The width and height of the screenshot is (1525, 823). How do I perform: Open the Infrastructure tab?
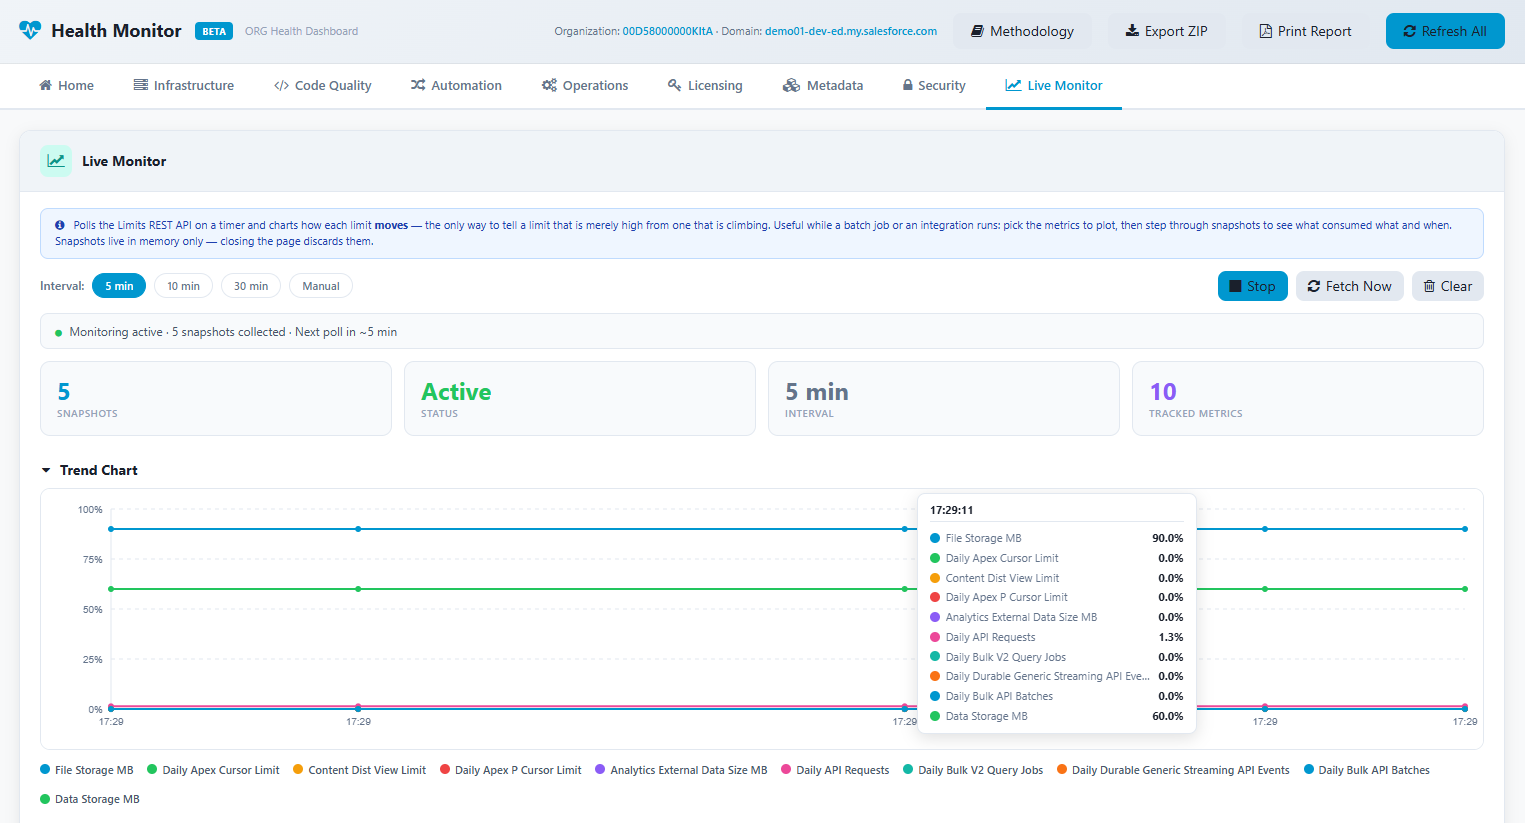point(184,86)
